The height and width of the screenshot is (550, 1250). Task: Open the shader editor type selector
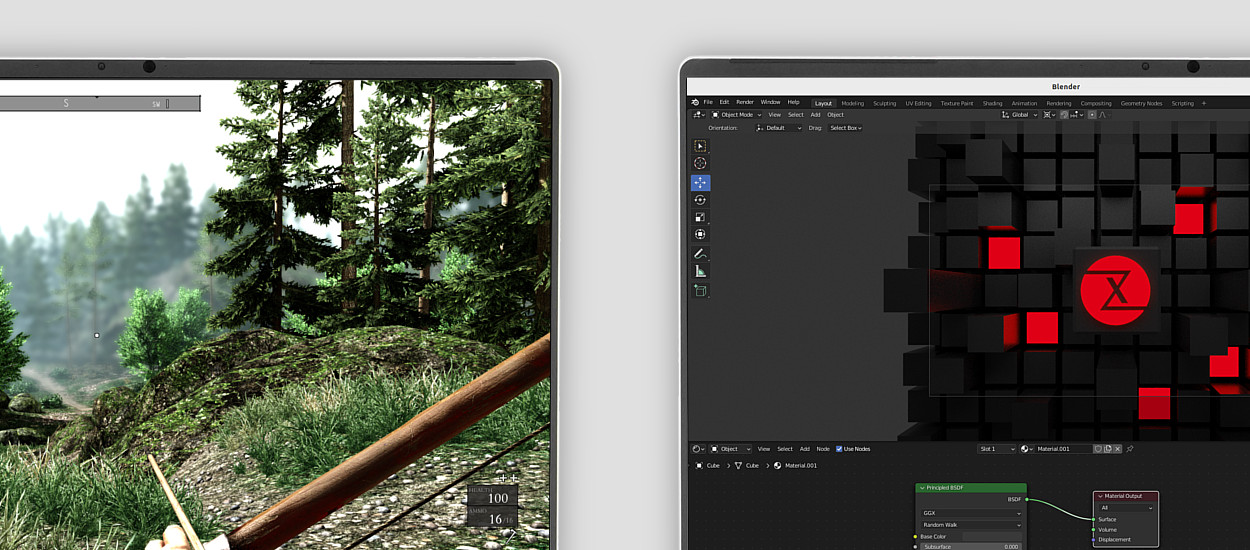tap(698, 449)
